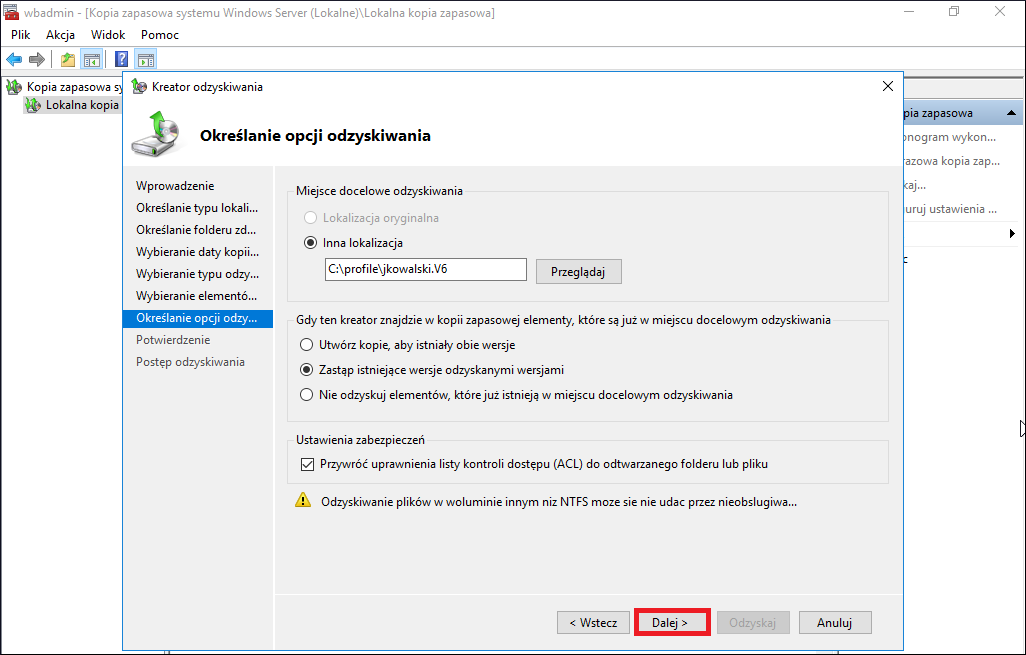Viewport: 1026px width, 655px height.
Task: Toggle the show/hide console tree icon
Action: (92, 60)
